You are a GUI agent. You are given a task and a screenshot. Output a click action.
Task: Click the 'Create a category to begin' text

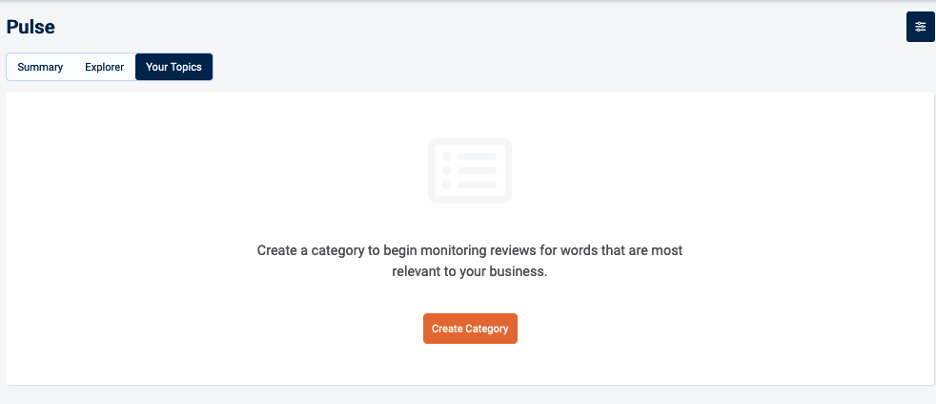332,250
